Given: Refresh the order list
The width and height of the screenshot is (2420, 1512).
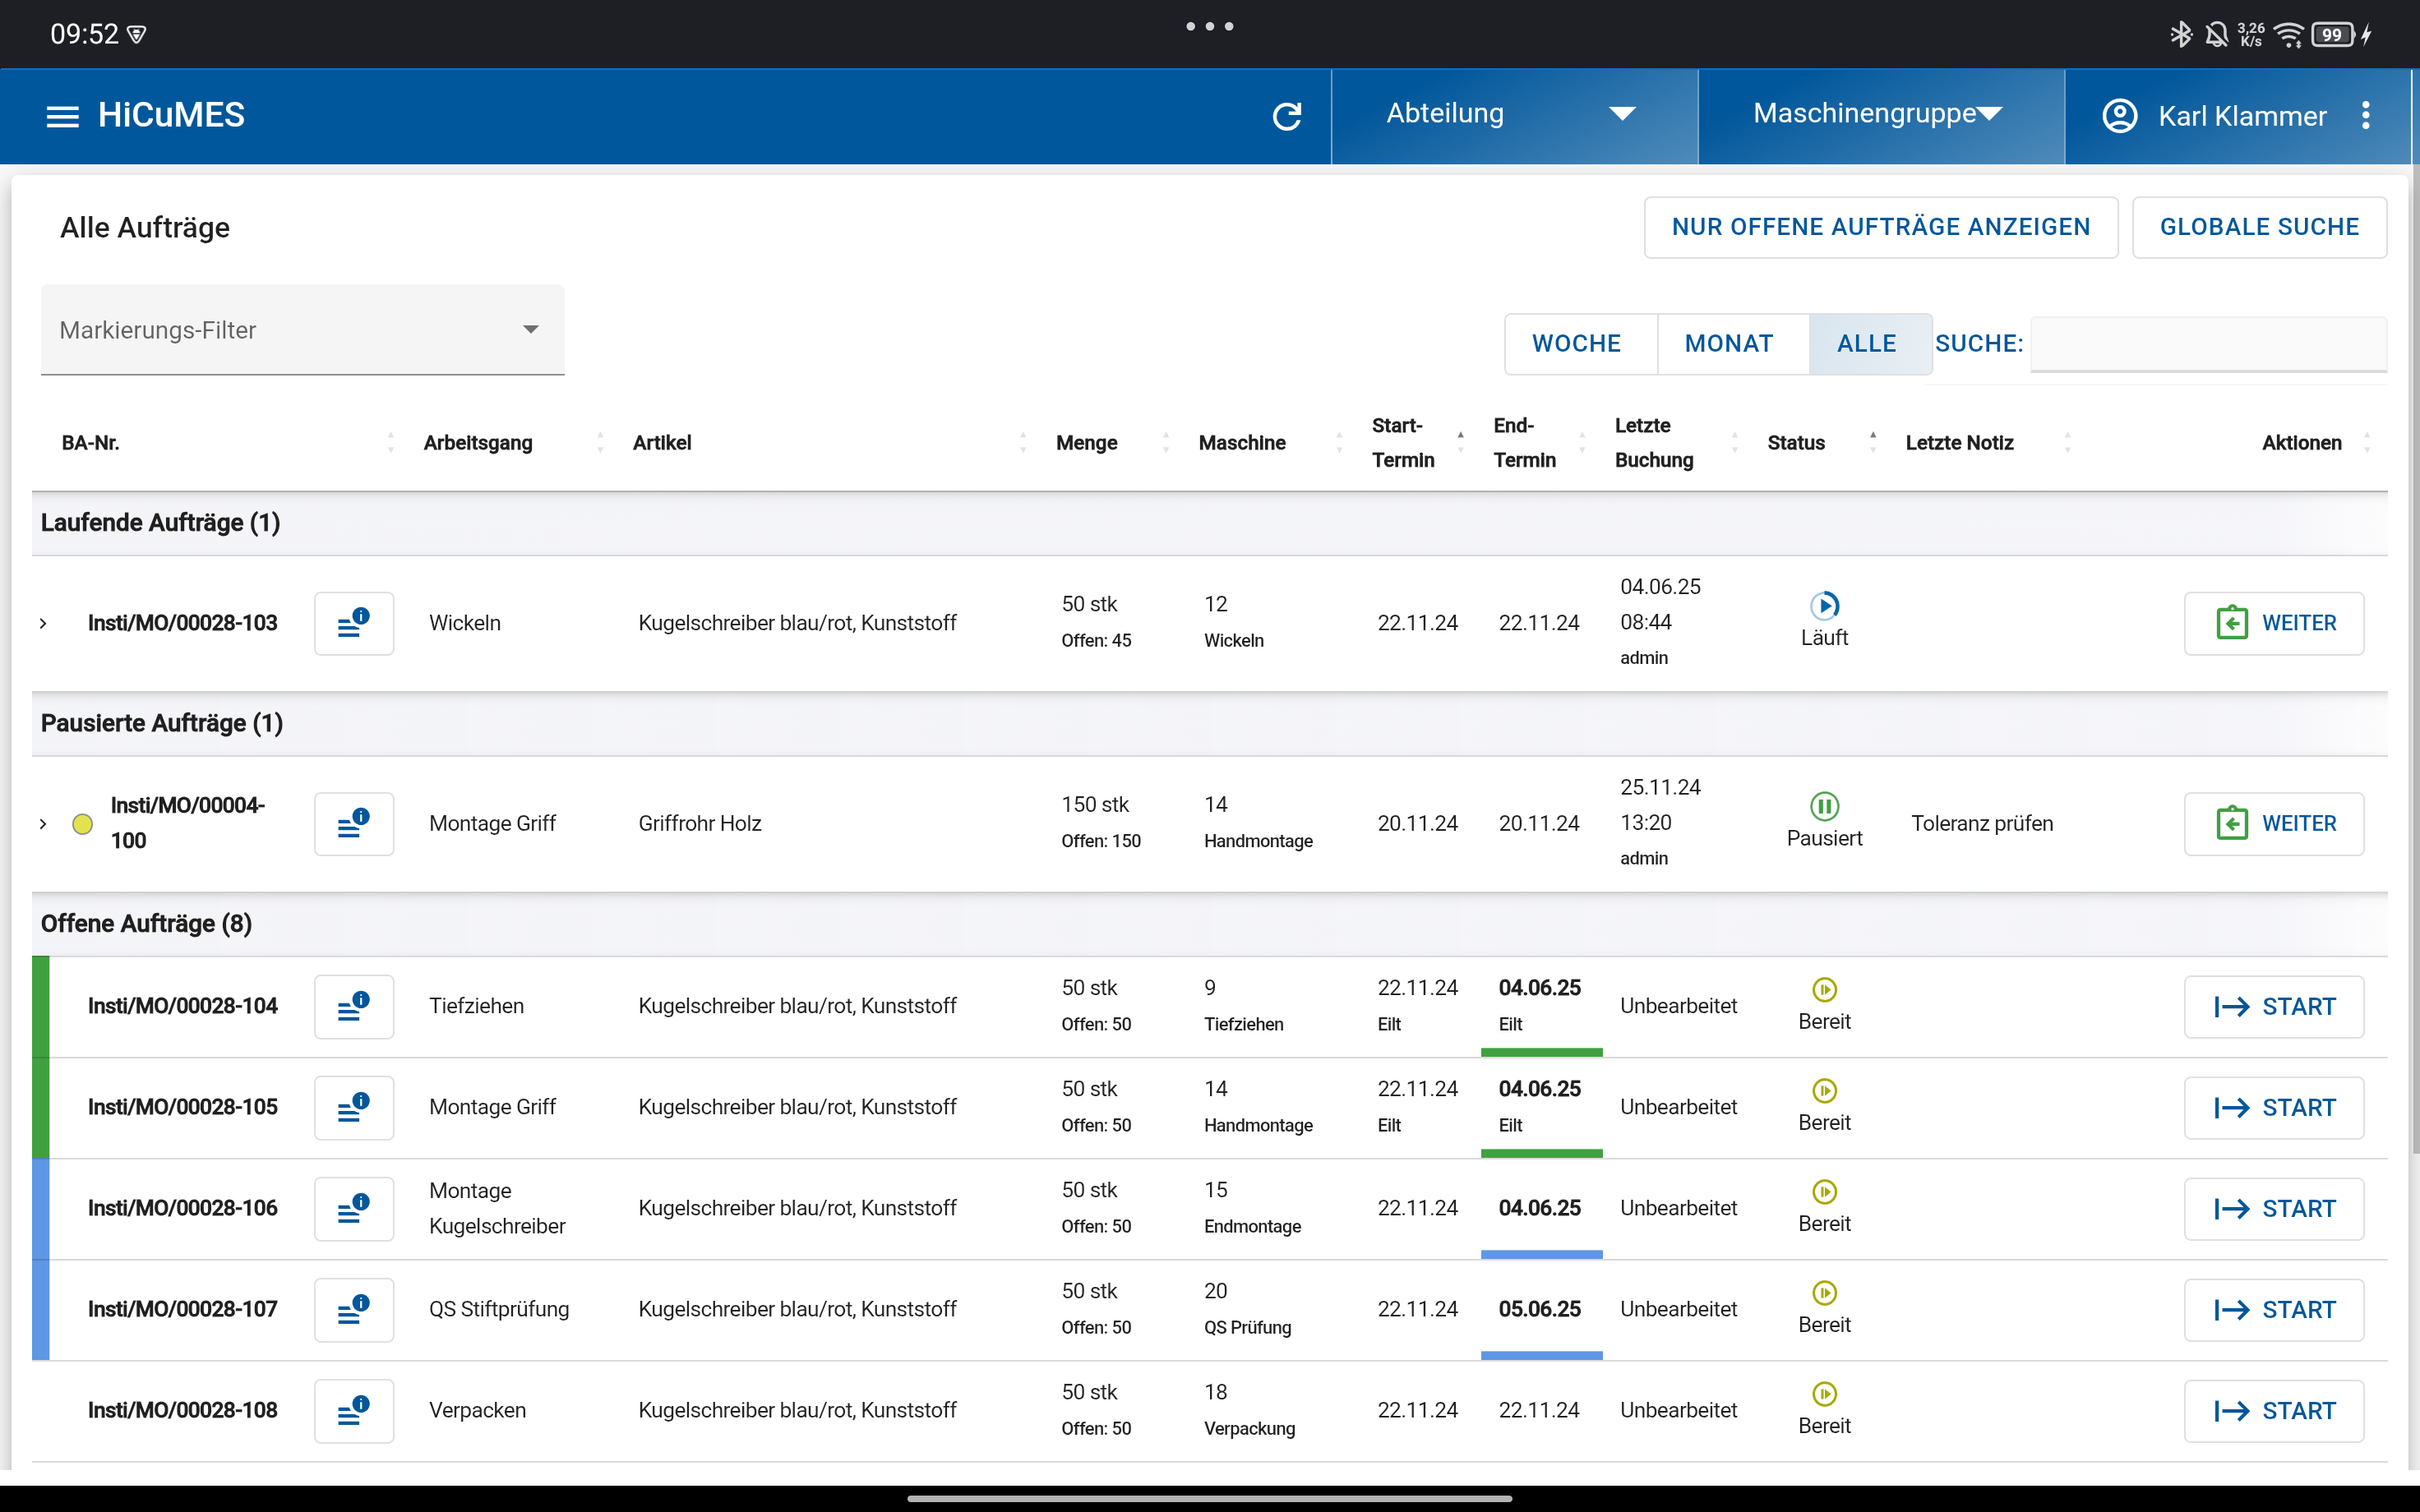Looking at the screenshot, I should pos(1287,116).
